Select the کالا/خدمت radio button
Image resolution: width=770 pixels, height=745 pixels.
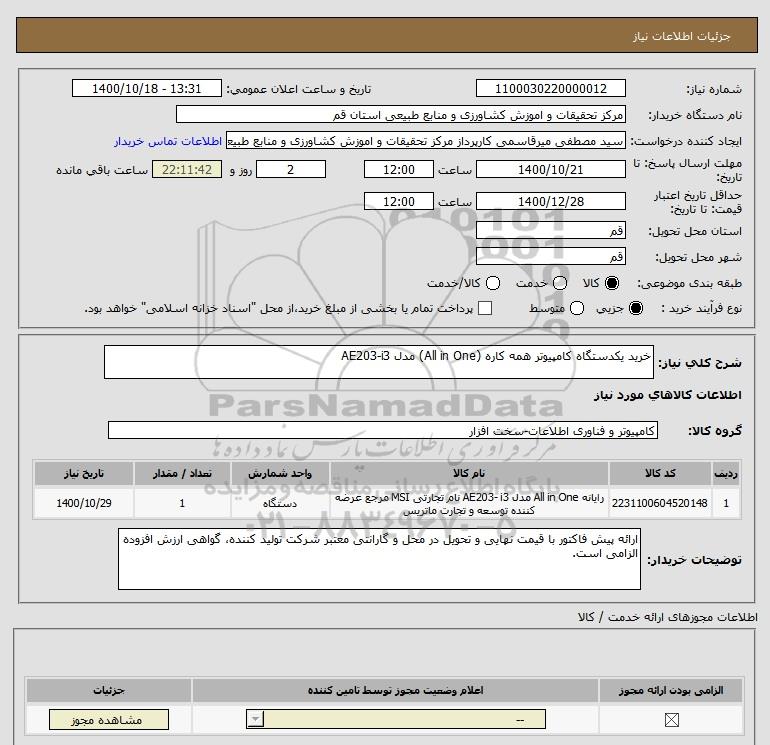(x=493, y=283)
